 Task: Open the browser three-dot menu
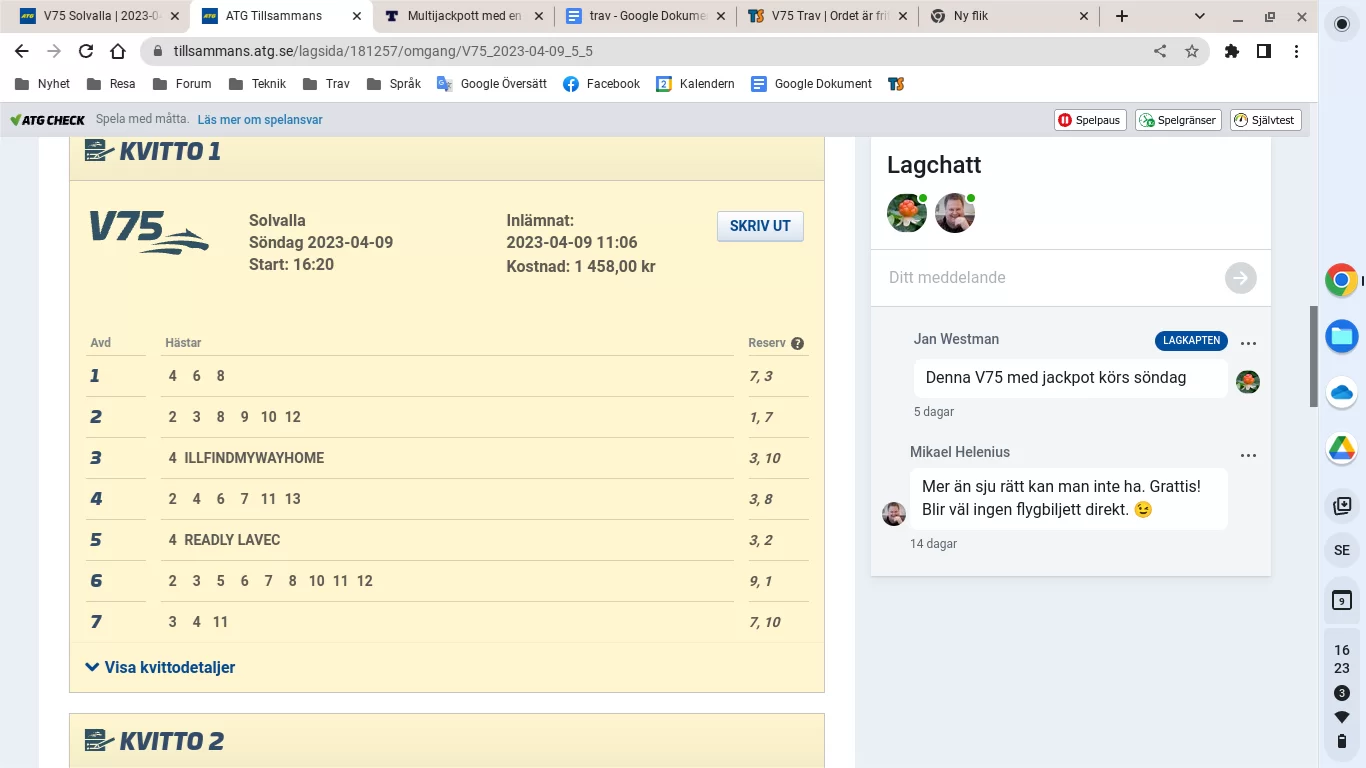[1297, 50]
